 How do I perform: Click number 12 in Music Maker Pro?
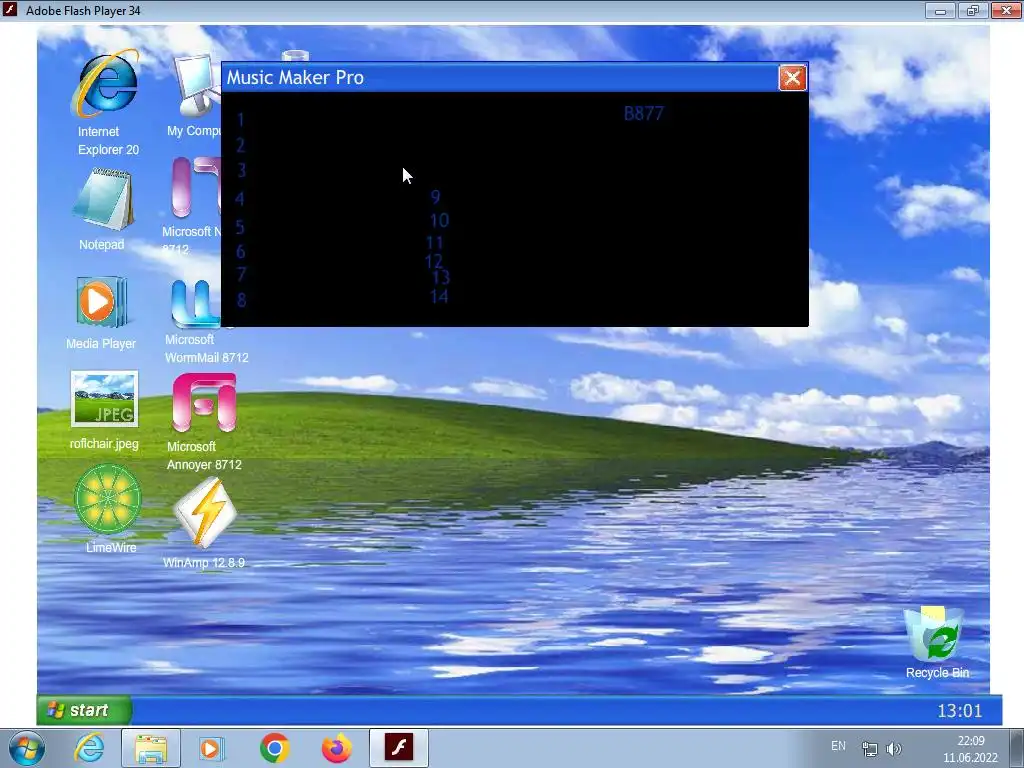434,261
